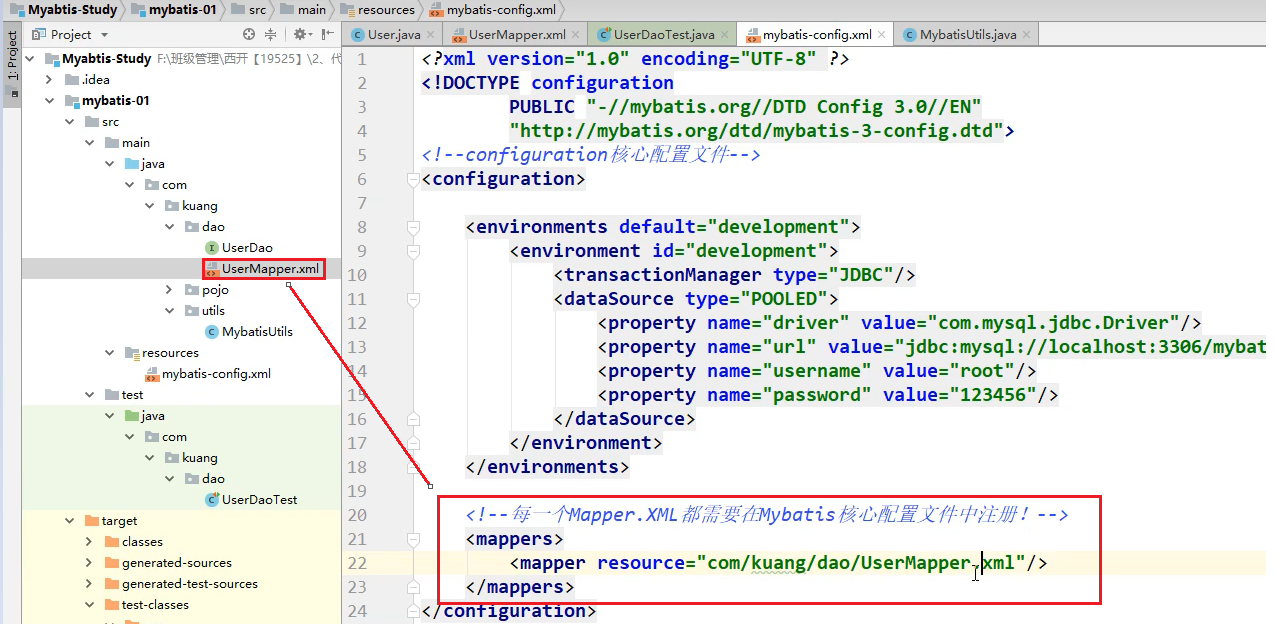Collapse the resources folder arrow in tree
This screenshot has height=624, width=1276.
click(x=110, y=353)
